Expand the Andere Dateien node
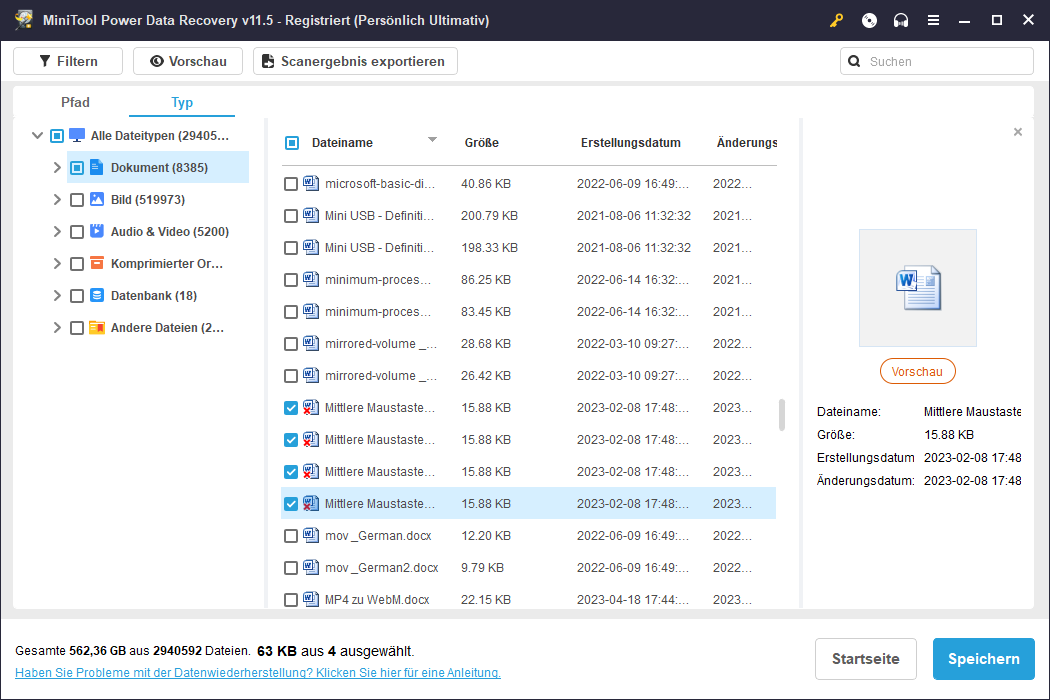Viewport: 1050px width, 700px height. (x=57, y=328)
